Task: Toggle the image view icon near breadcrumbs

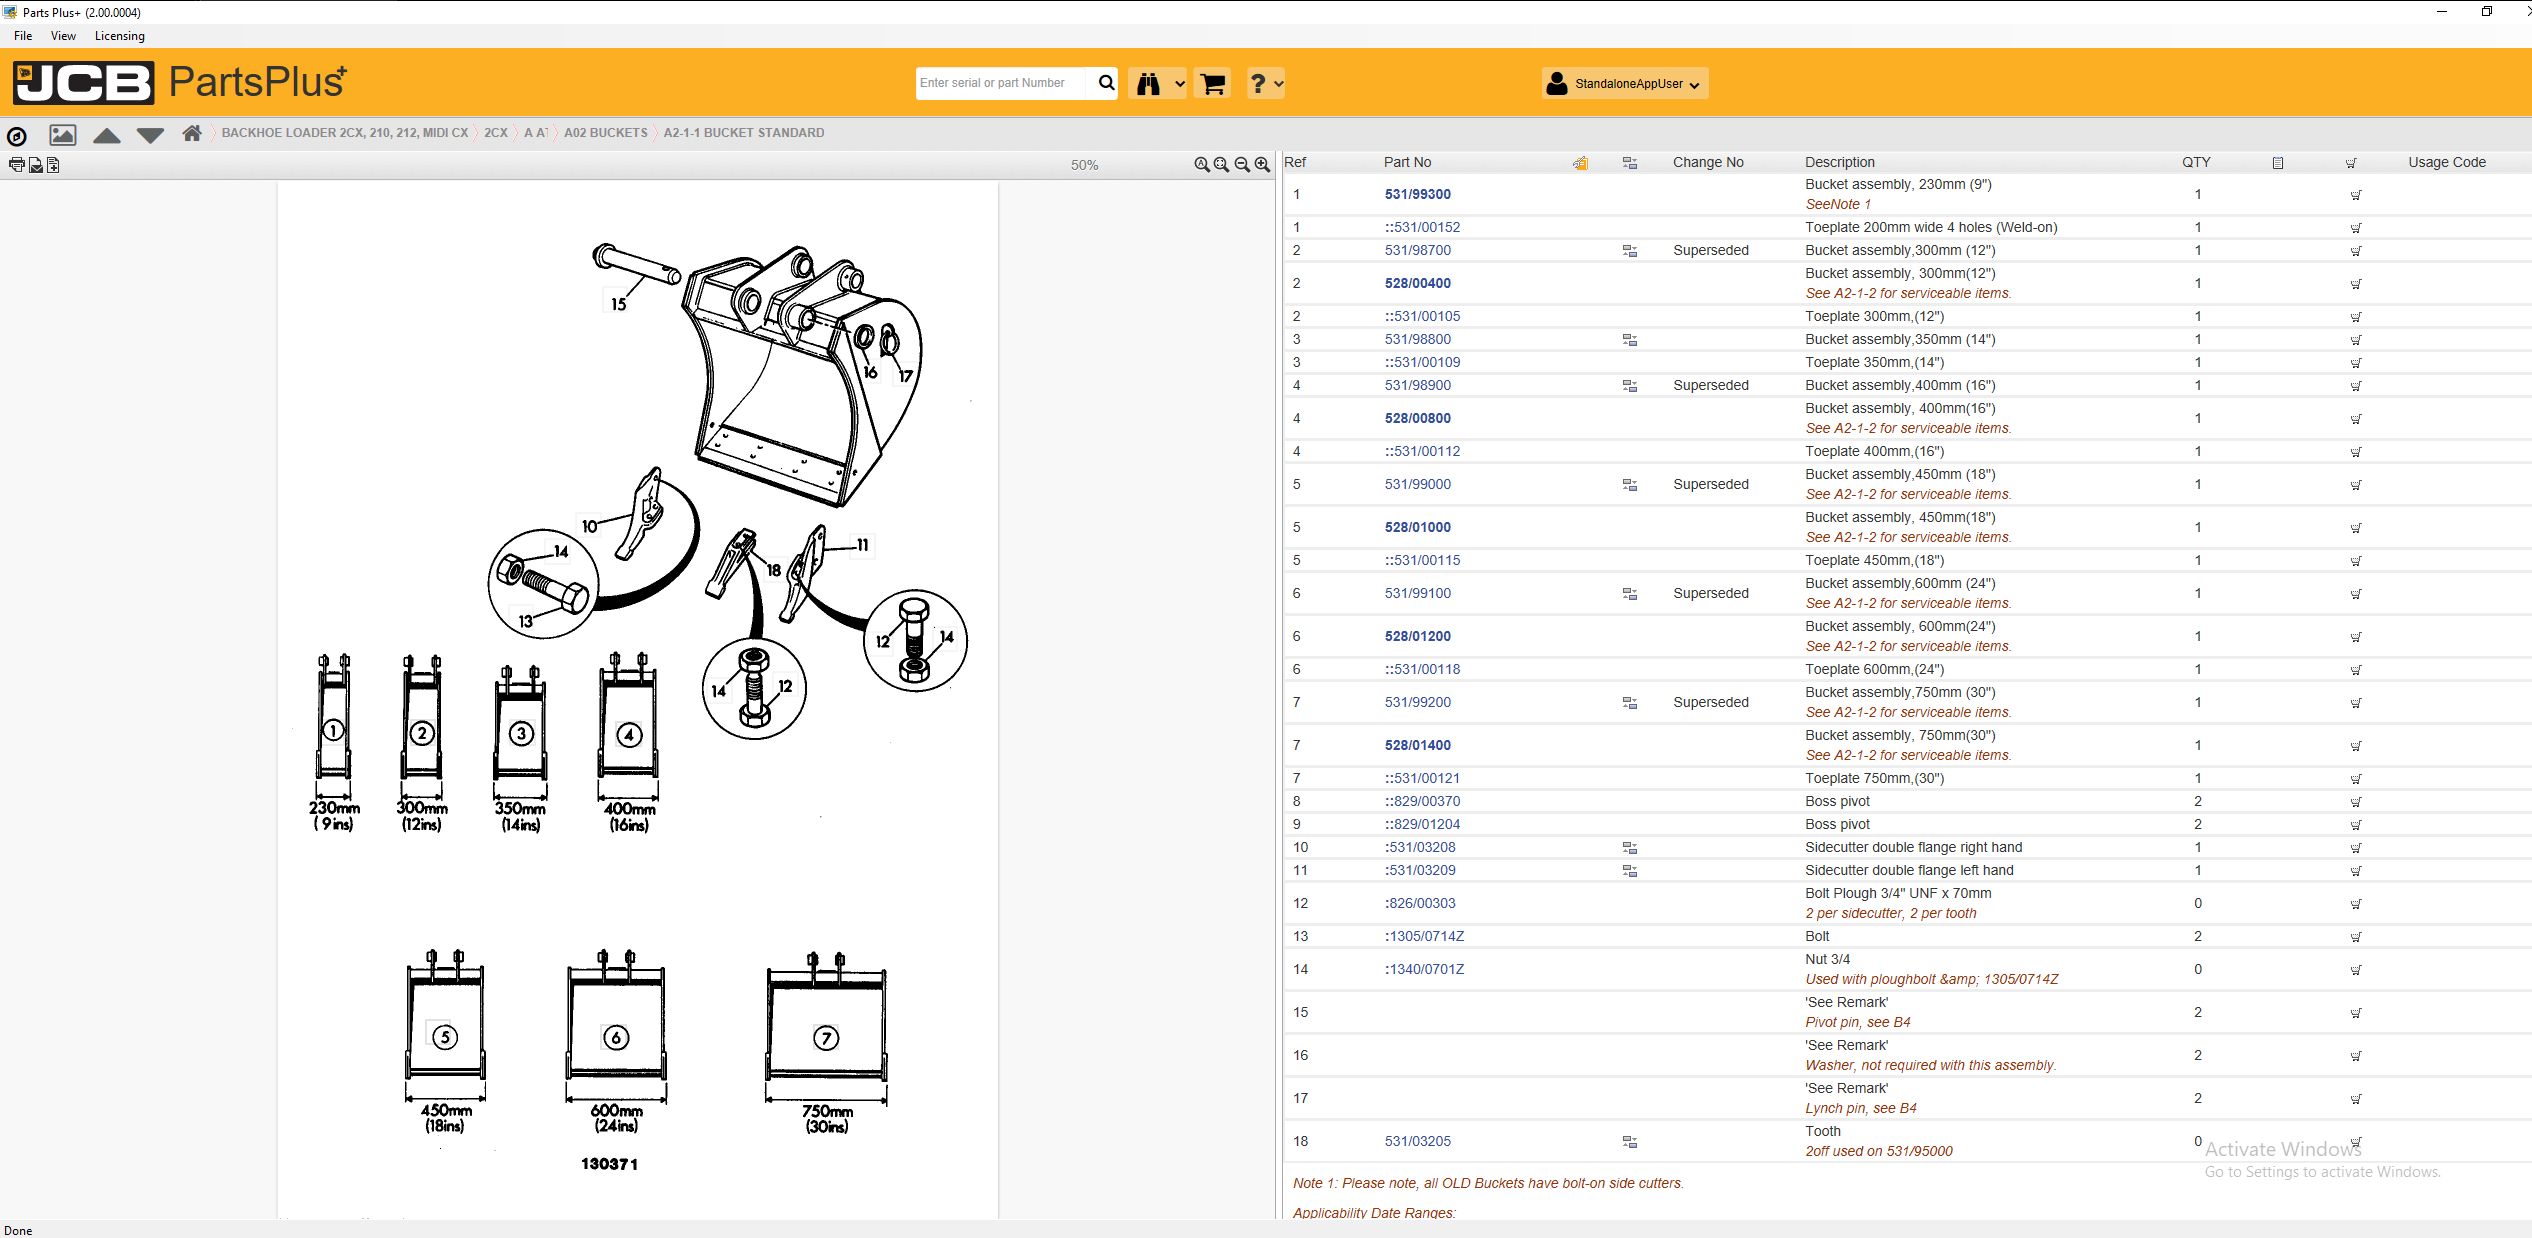Action: click(x=62, y=133)
